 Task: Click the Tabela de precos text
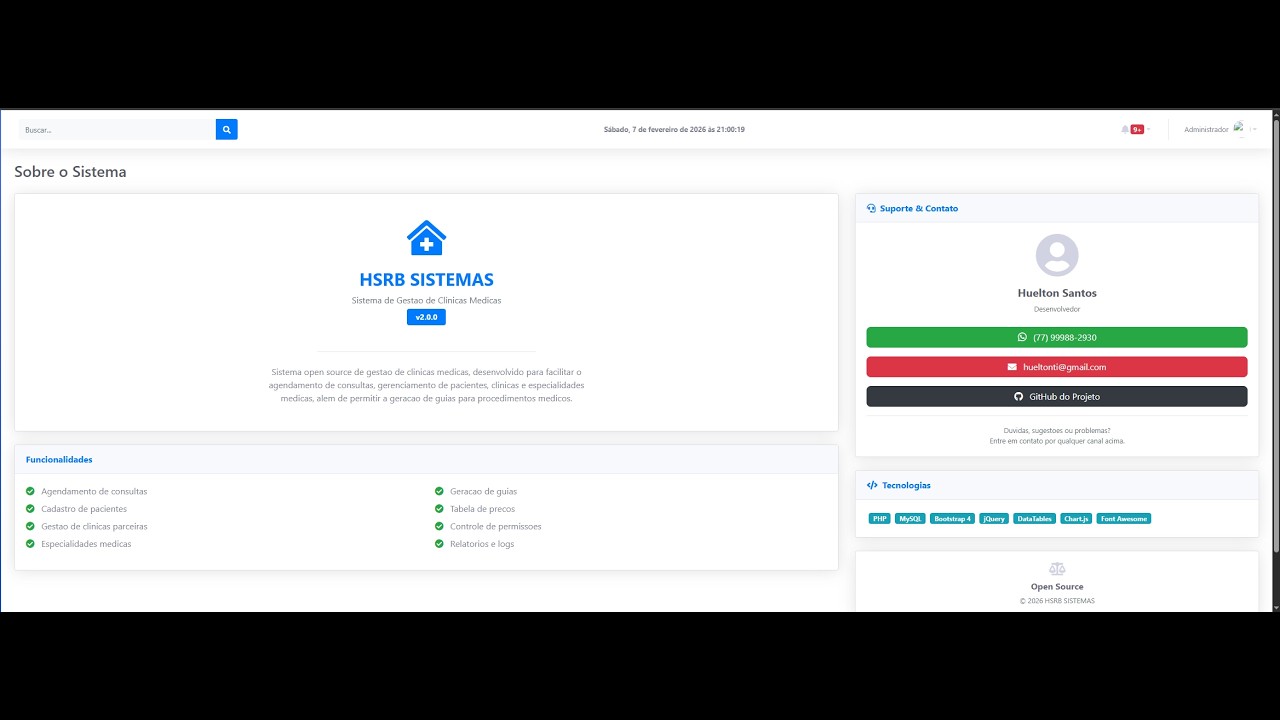click(483, 509)
